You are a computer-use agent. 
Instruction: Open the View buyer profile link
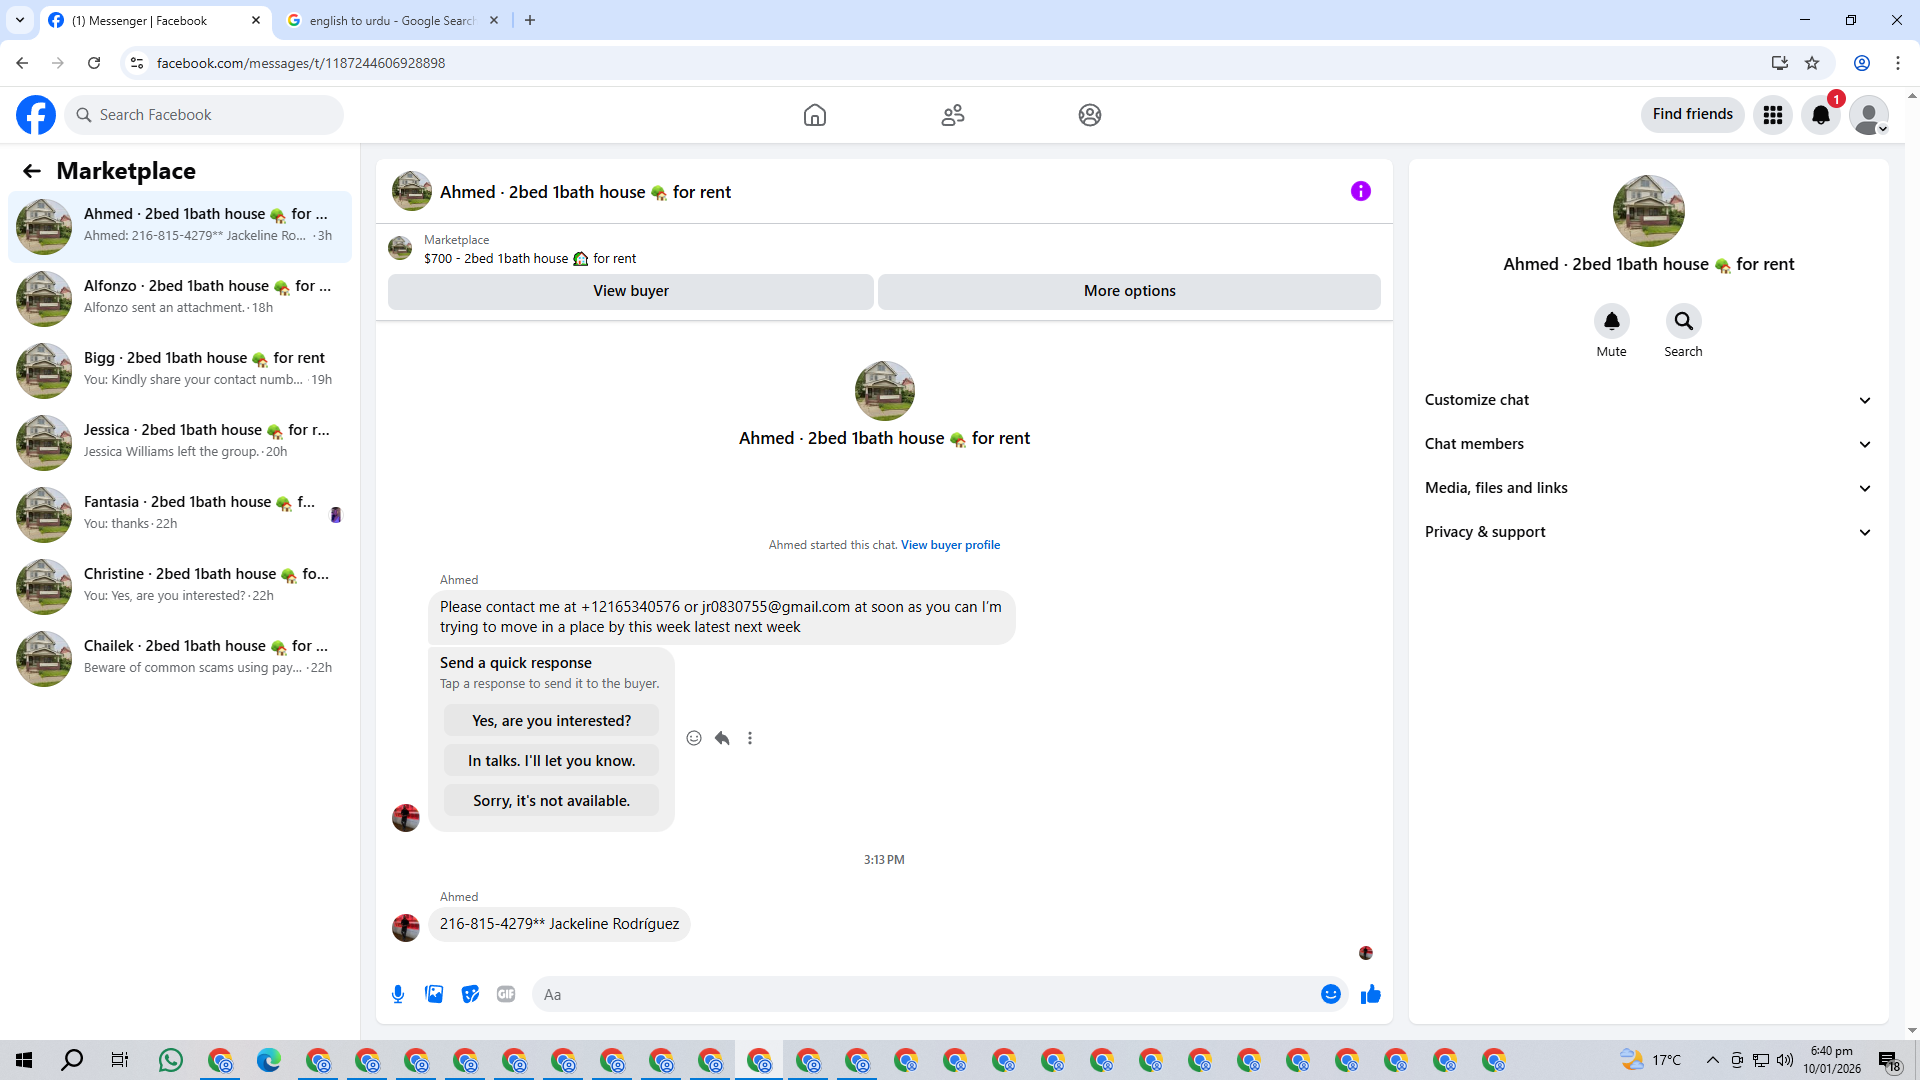click(950, 545)
